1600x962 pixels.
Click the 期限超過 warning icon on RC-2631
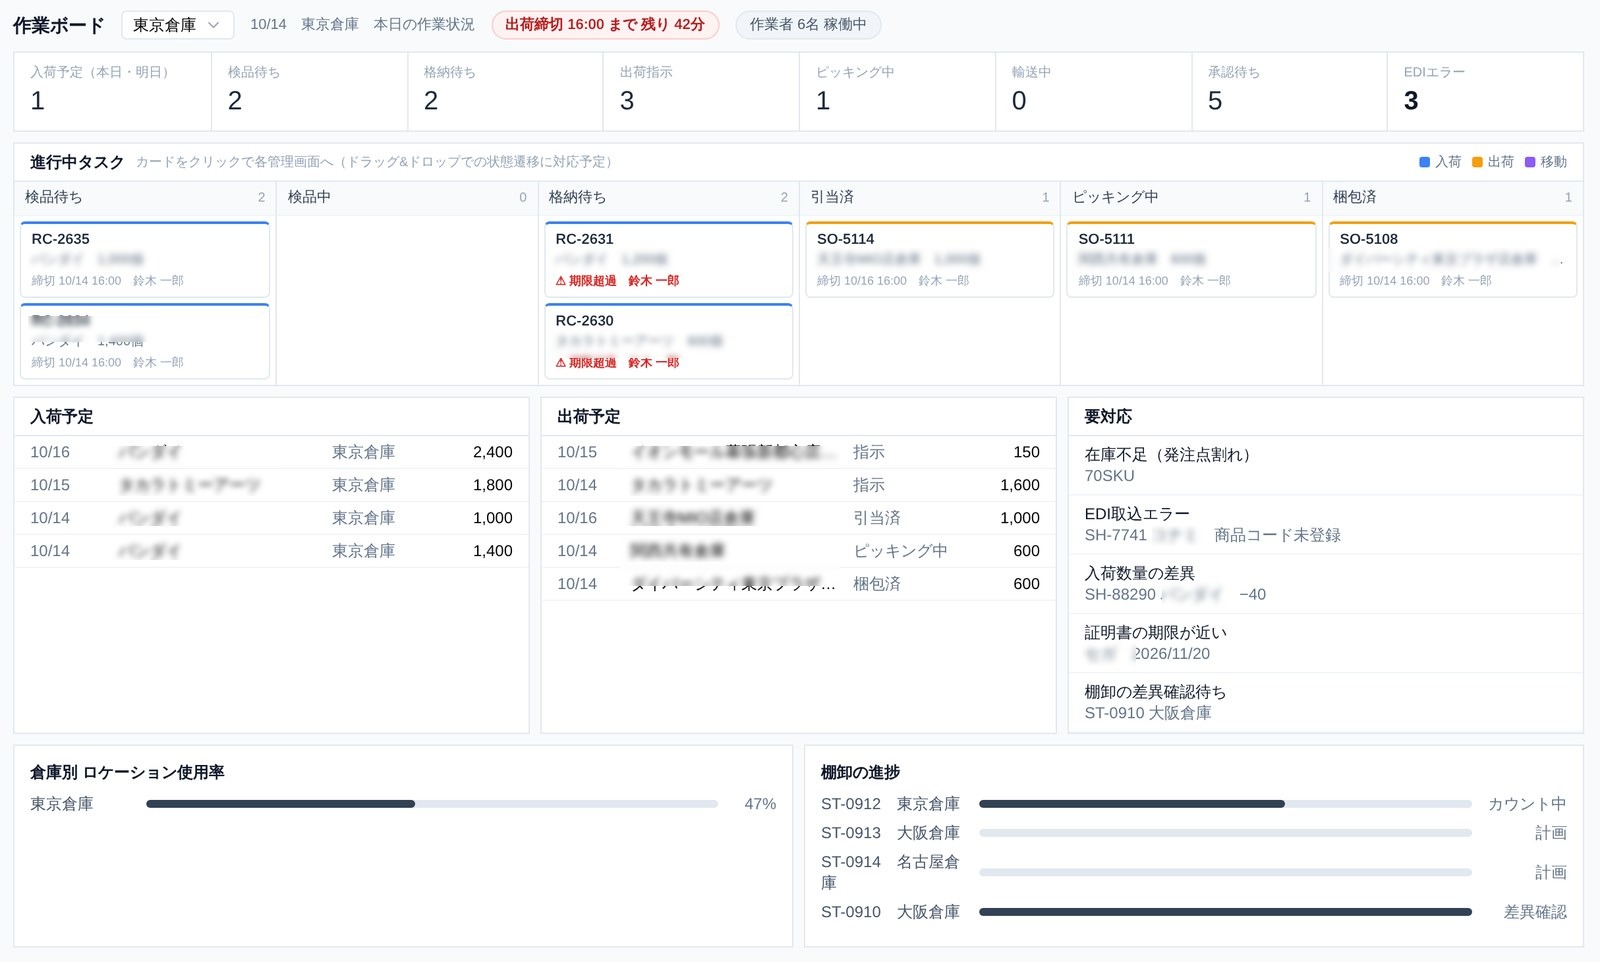[561, 281]
